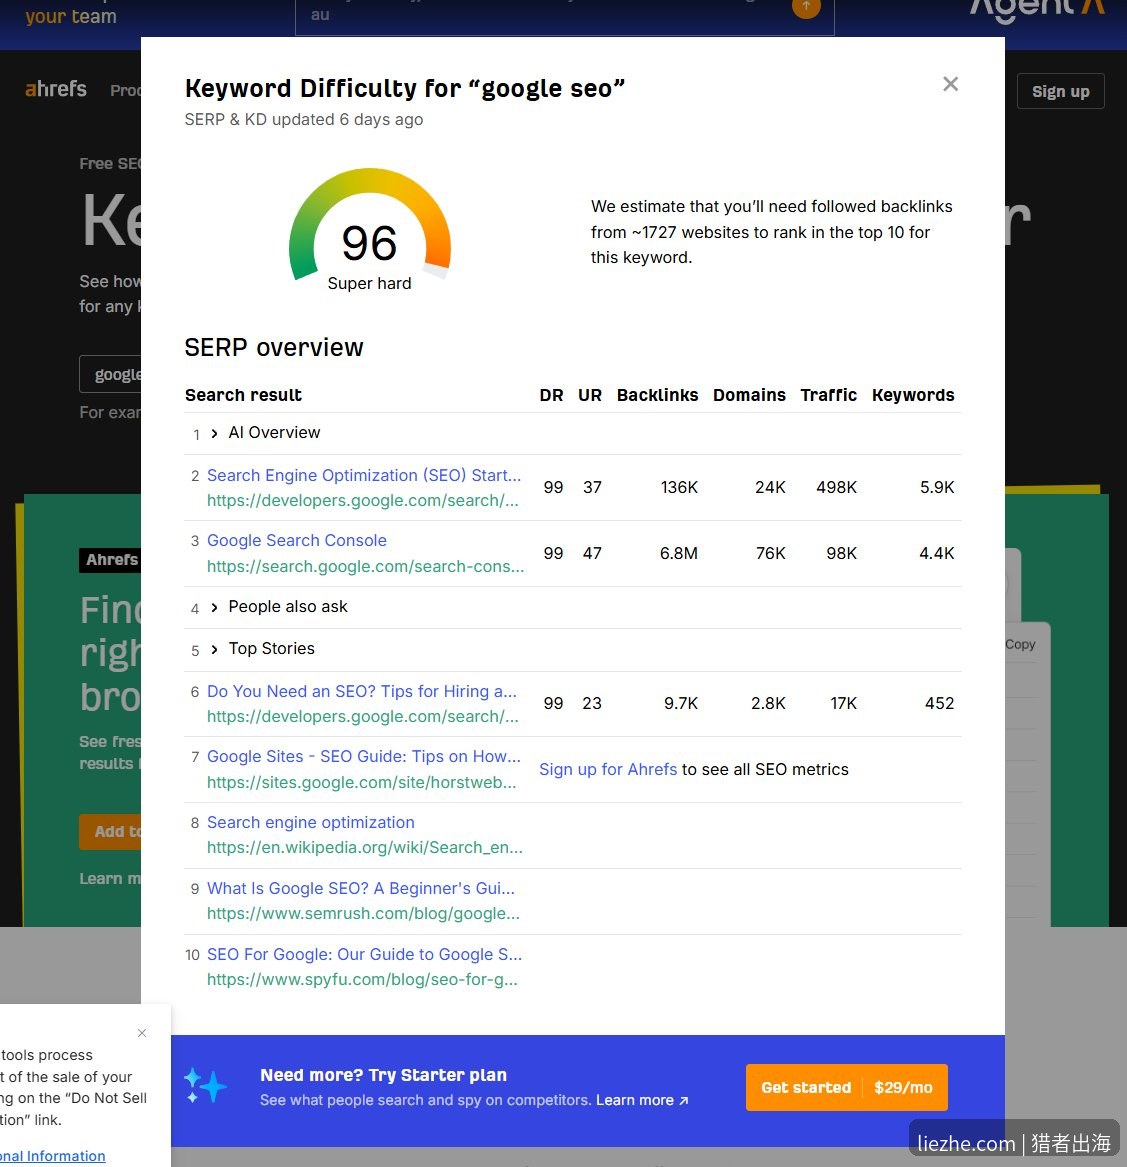Close the Keyword Difficulty dialog
This screenshot has width=1127, height=1167.
click(x=950, y=84)
